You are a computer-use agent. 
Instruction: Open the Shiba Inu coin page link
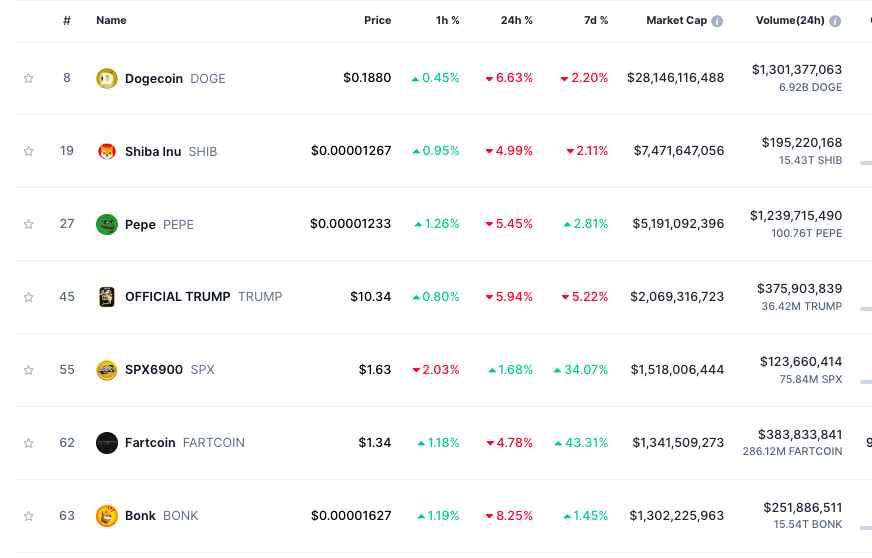pyautogui.click(x=153, y=151)
